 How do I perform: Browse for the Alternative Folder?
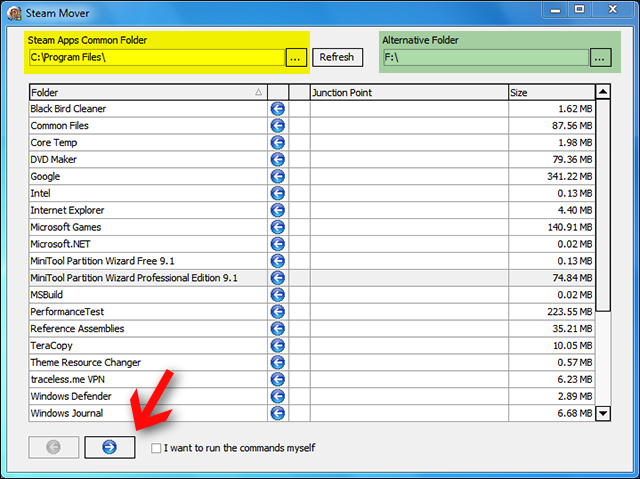[x=600, y=58]
